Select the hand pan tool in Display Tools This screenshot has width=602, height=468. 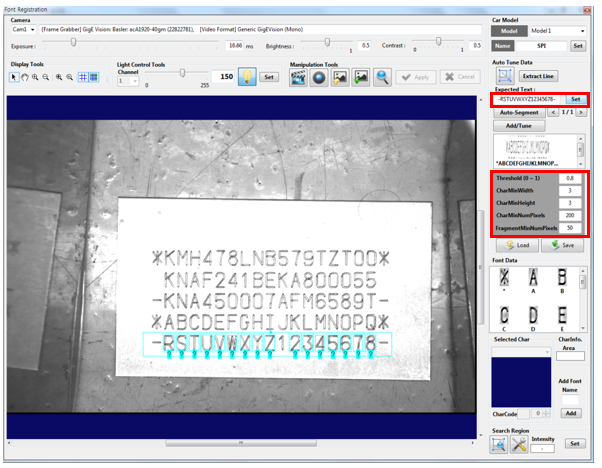[25, 77]
